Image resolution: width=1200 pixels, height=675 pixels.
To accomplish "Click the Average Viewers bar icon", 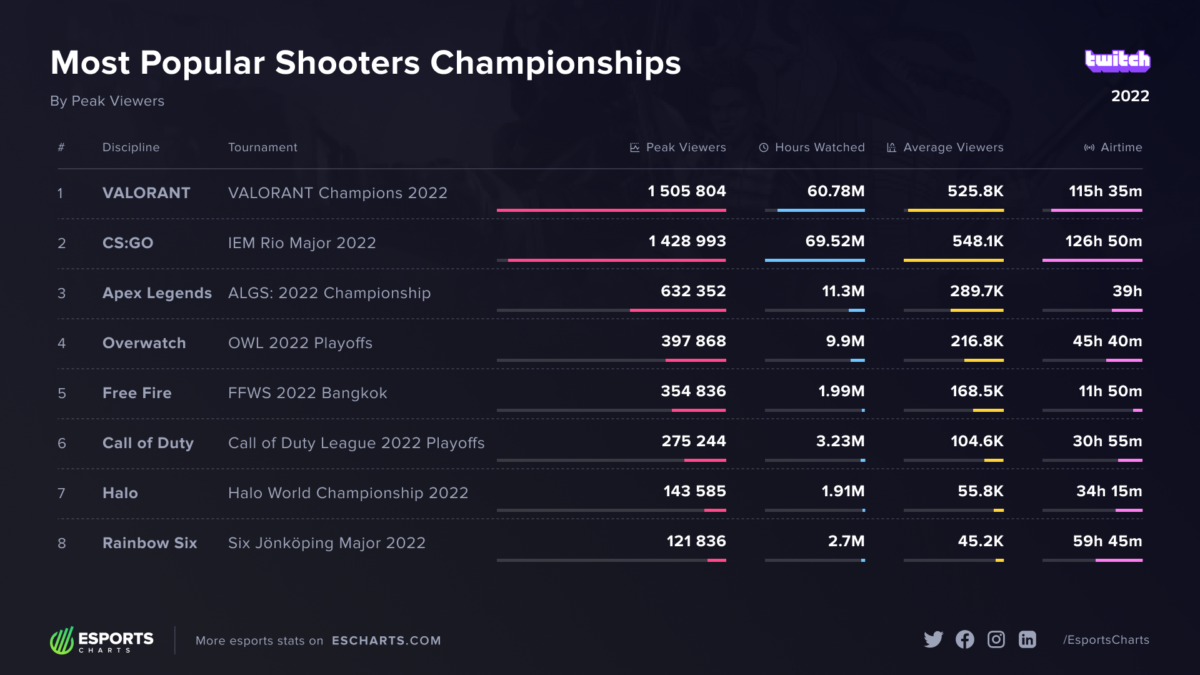I will [x=891, y=148].
